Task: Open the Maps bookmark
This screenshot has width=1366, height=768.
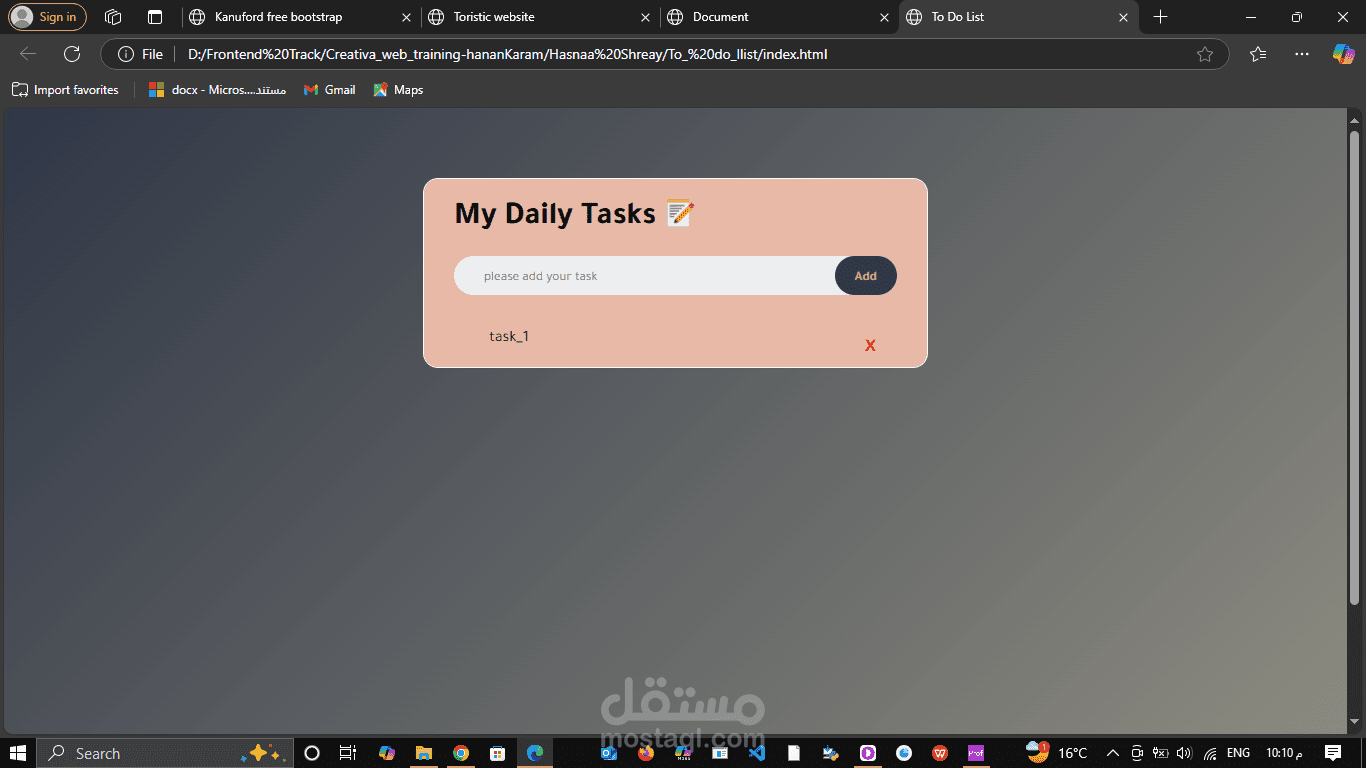Action: [x=398, y=90]
